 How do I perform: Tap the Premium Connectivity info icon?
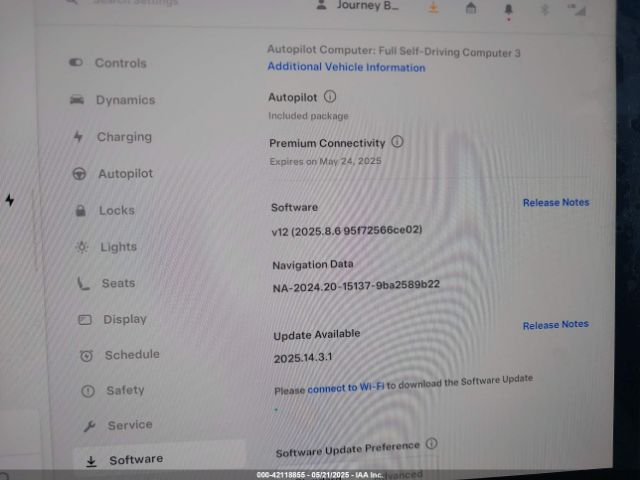click(397, 142)
